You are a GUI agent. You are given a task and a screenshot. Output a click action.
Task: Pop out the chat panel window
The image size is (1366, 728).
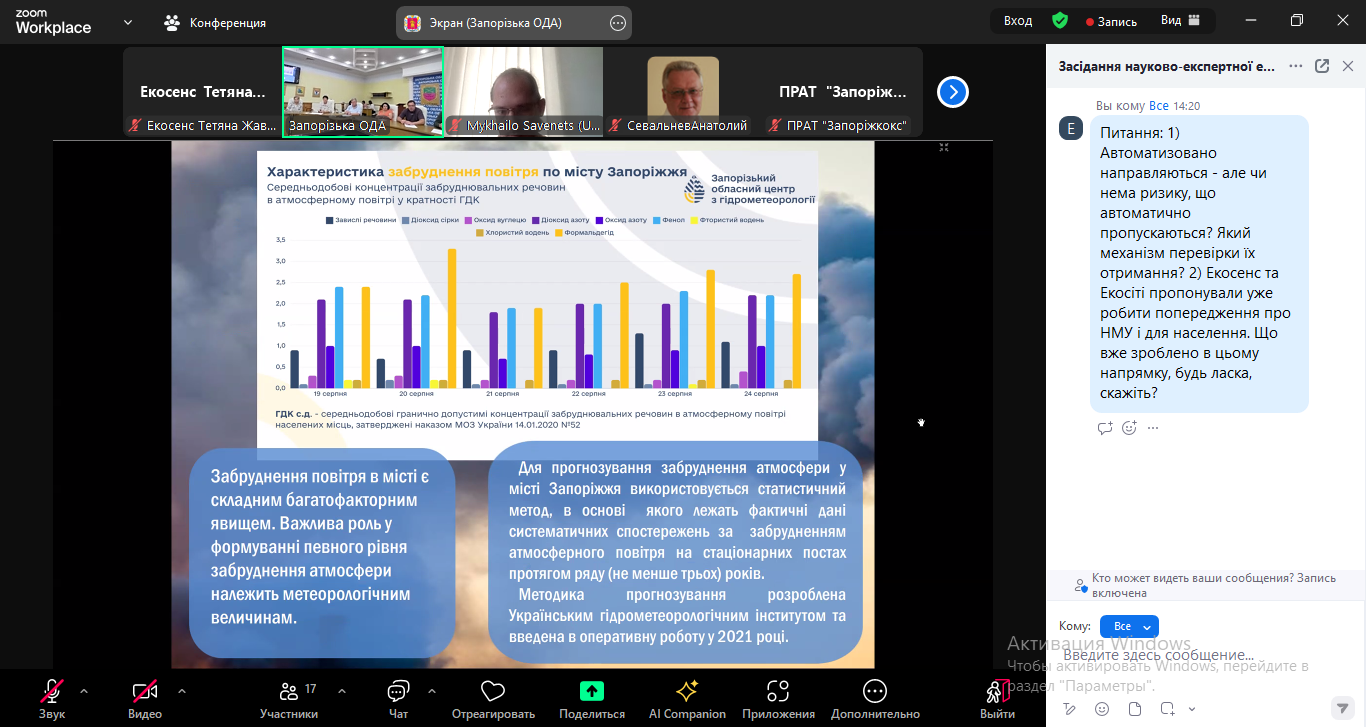tap(1322, 66)
